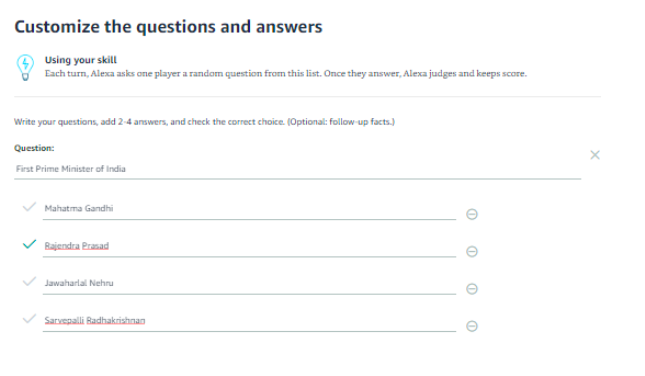Image resolution: width=645 pixels, height=376 pixels.
Task: Click the 'Customize the questions and answers' title
Action: 168,27
